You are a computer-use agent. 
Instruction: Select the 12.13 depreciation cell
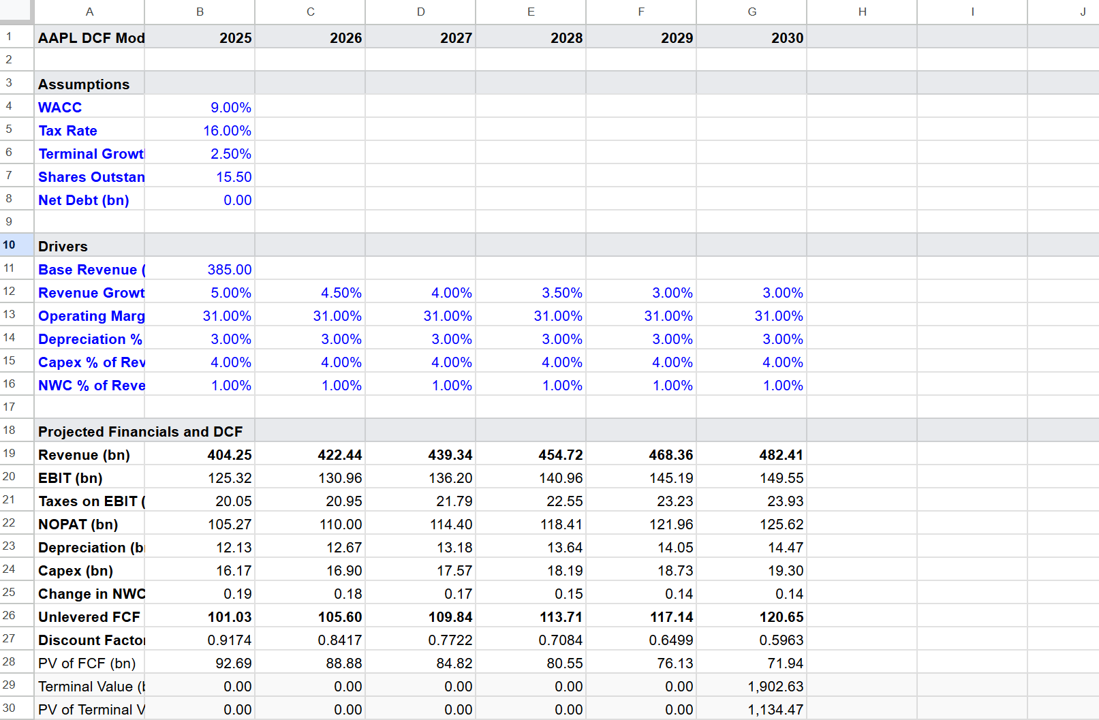(x=200, y=547)
